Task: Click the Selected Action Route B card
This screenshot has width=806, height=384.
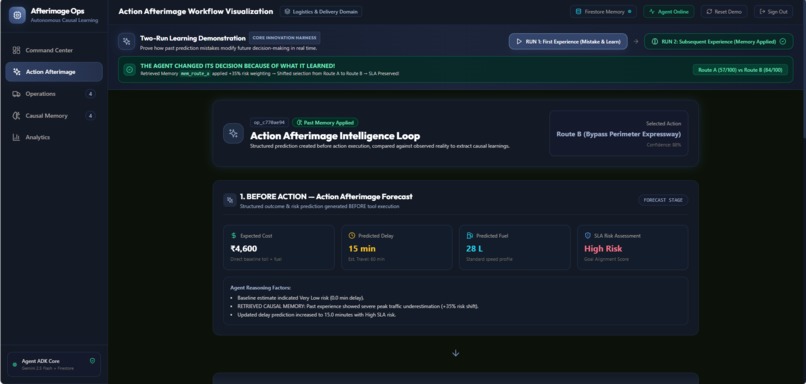Action: pyautogui.click(x=618, y=133)
